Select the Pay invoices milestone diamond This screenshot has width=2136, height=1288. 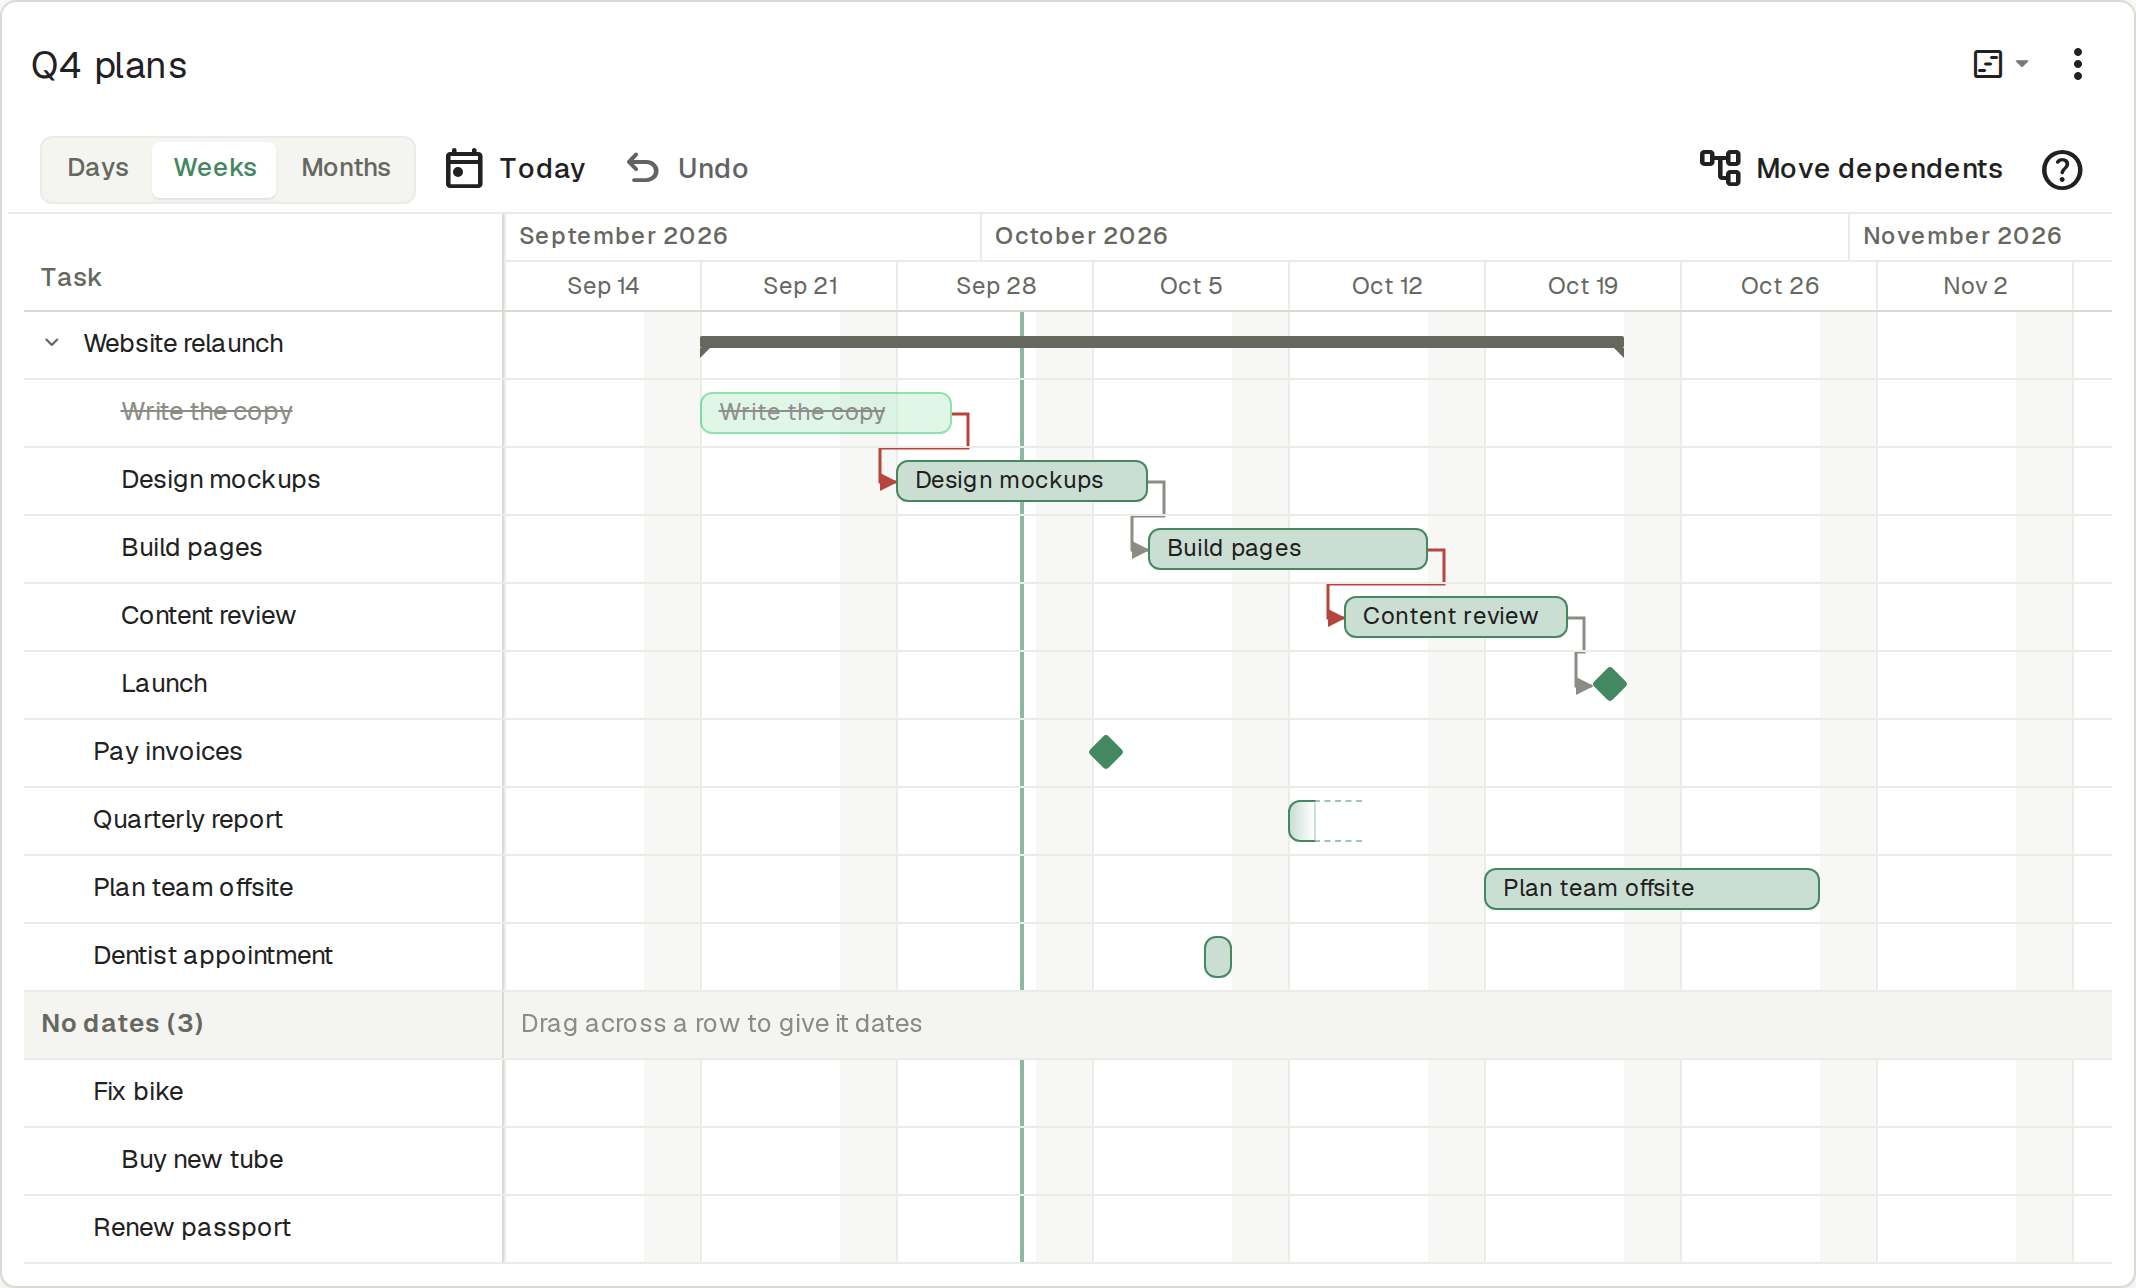[x=1106, y=752]
